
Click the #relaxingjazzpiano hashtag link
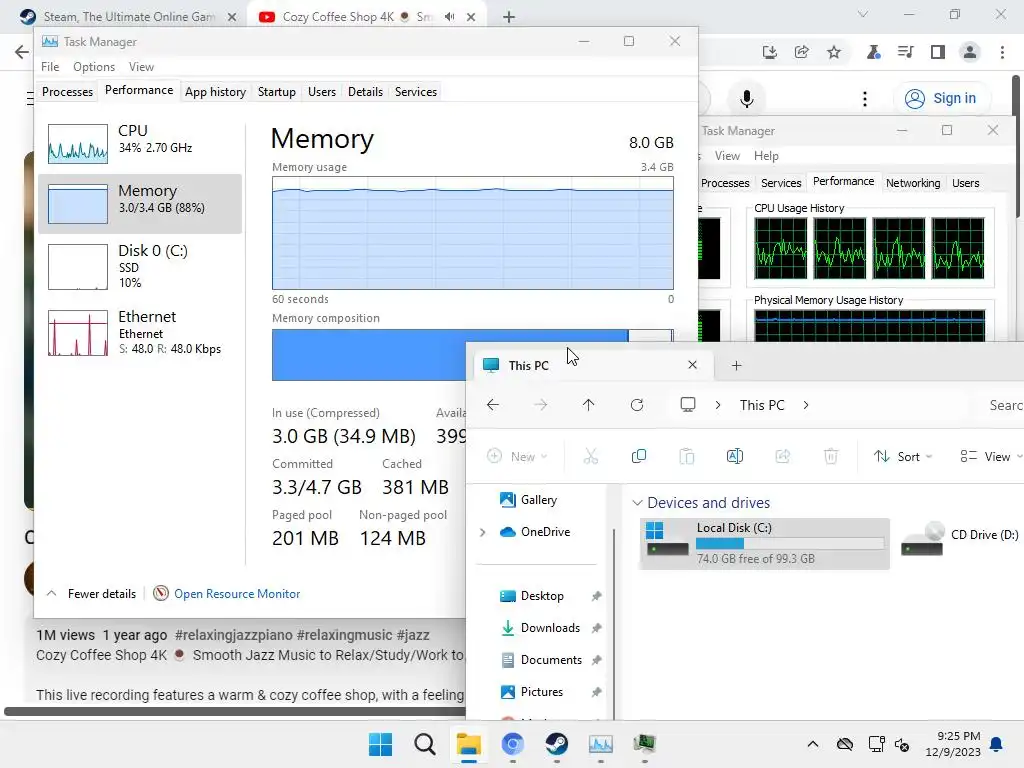pos(234,635)
